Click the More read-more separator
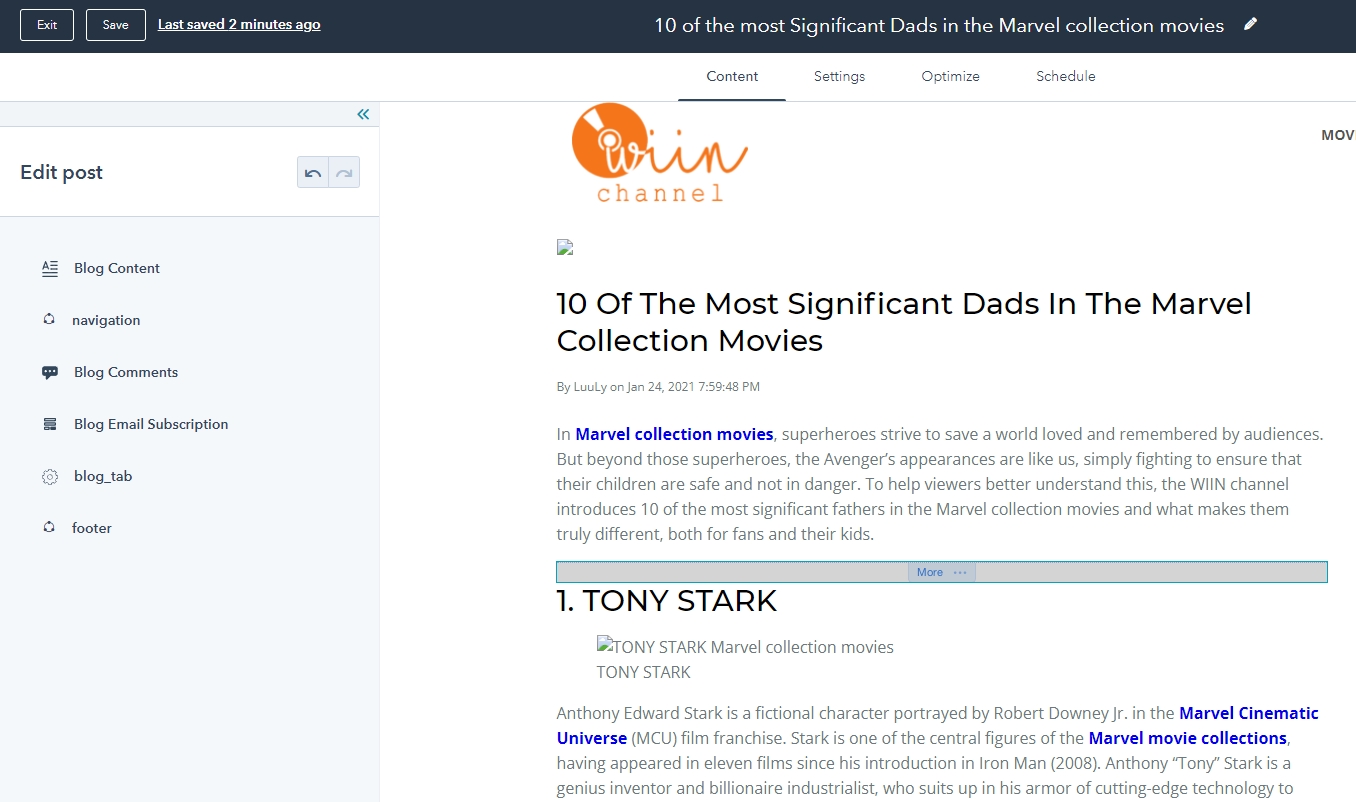Screen dimensions: 1356x802 click(942, 572)
